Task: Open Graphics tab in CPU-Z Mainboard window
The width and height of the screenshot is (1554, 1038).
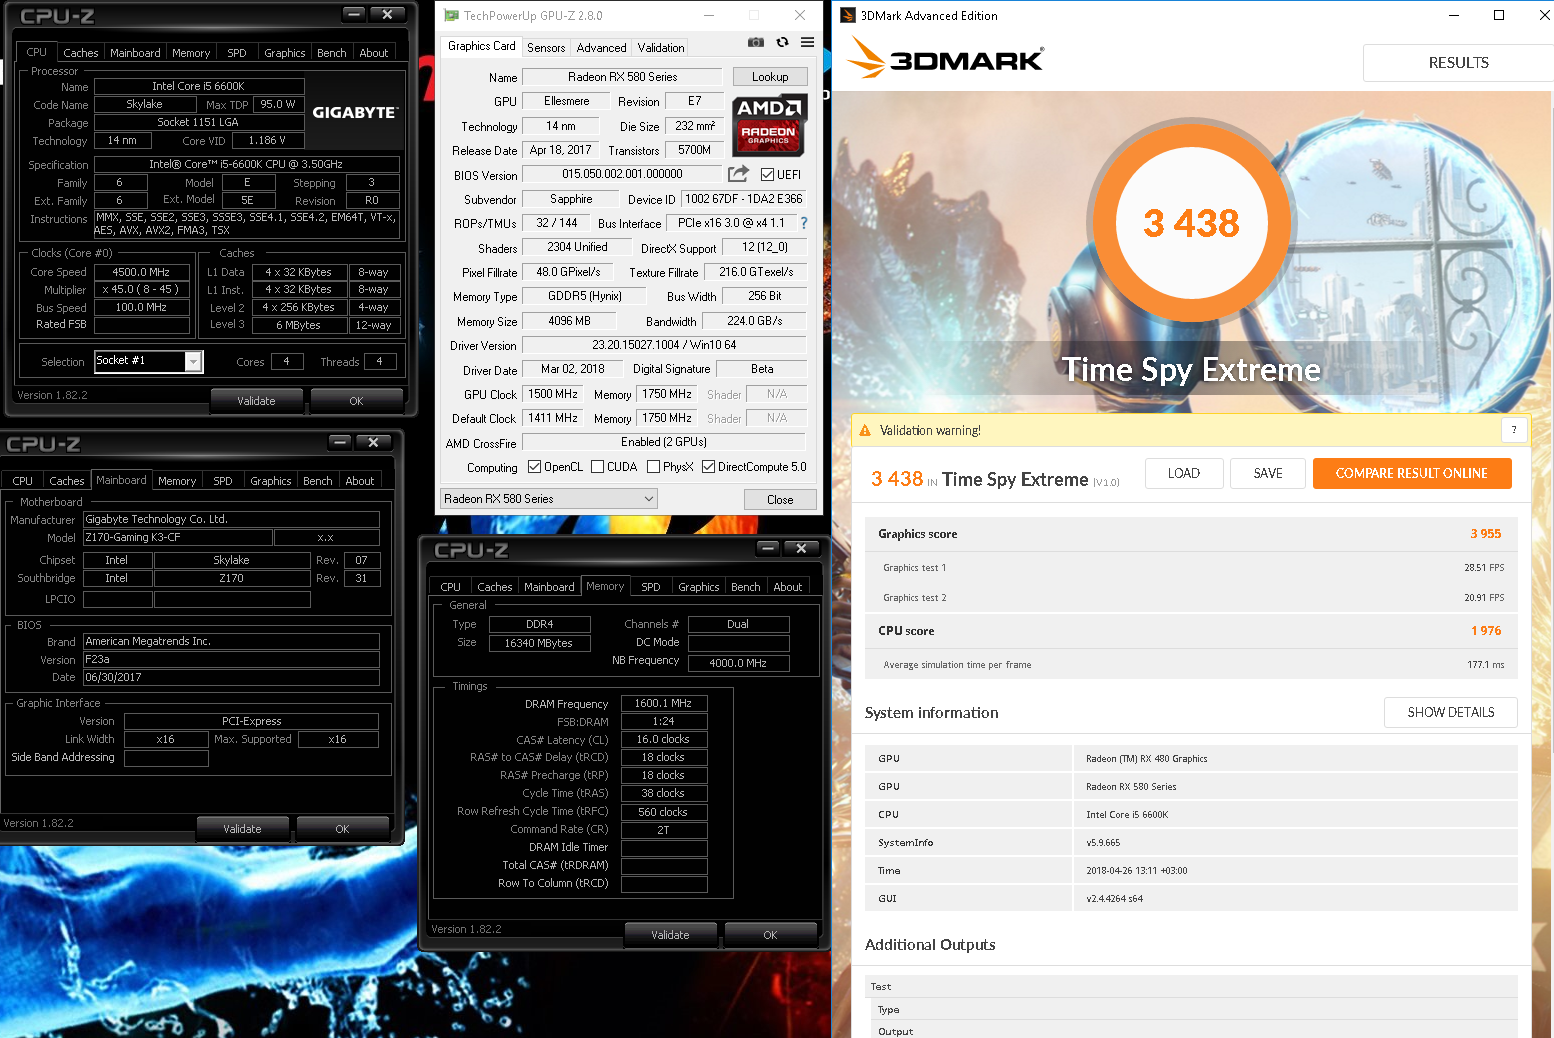Action: point(271,481)
